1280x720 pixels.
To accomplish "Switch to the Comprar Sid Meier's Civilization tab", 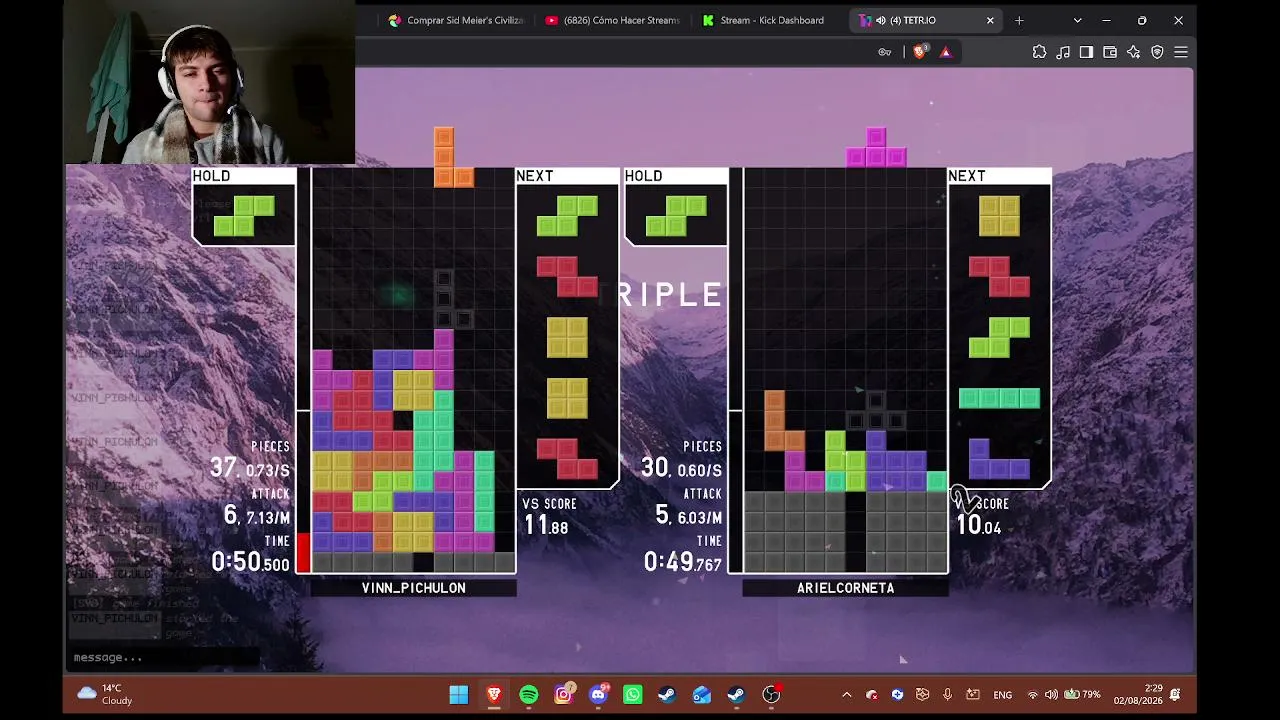I will (456, 20).
